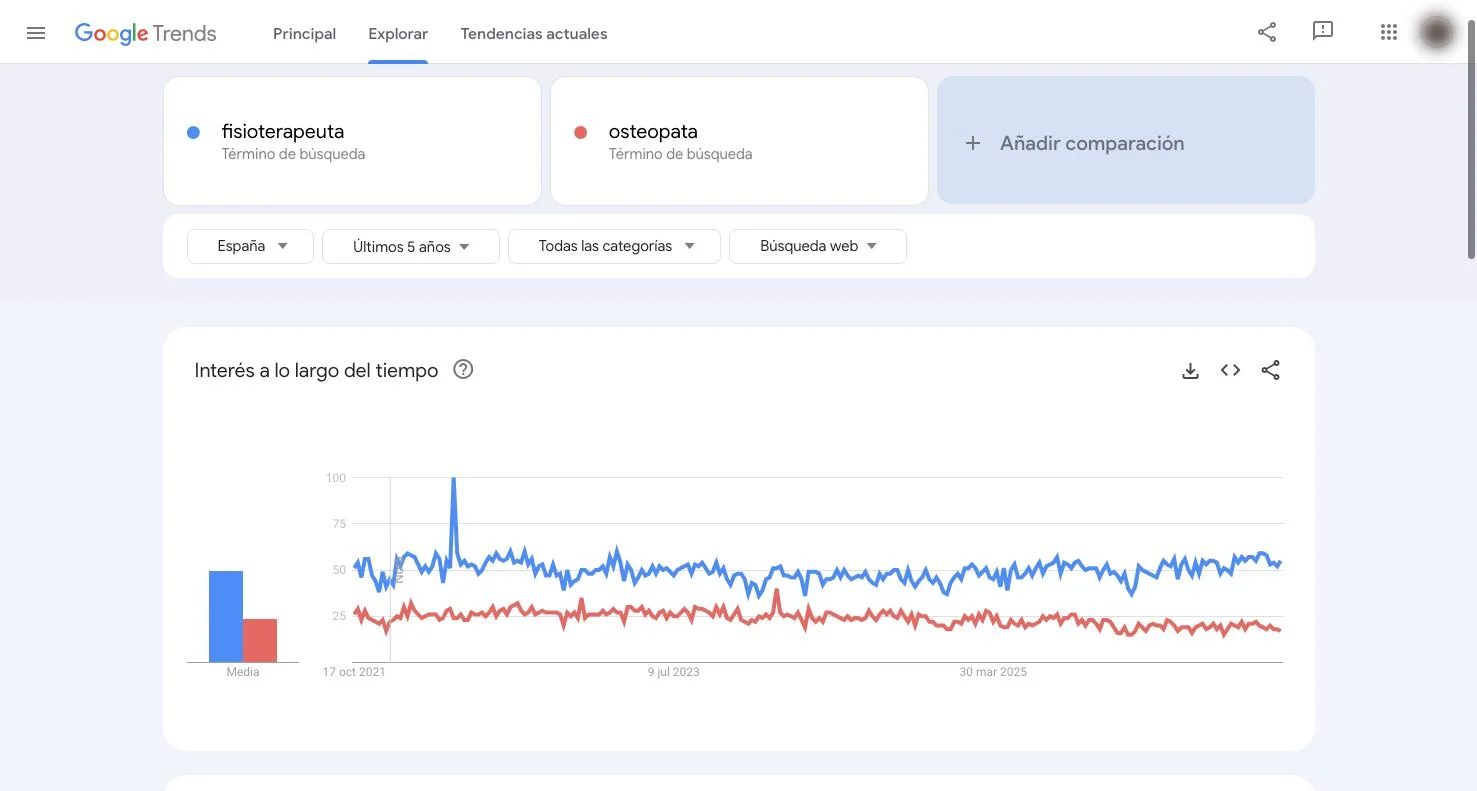Click the blue dot next to fisioterapeuta
Viewport: 1477px width, 791px height.
point(194,132)
